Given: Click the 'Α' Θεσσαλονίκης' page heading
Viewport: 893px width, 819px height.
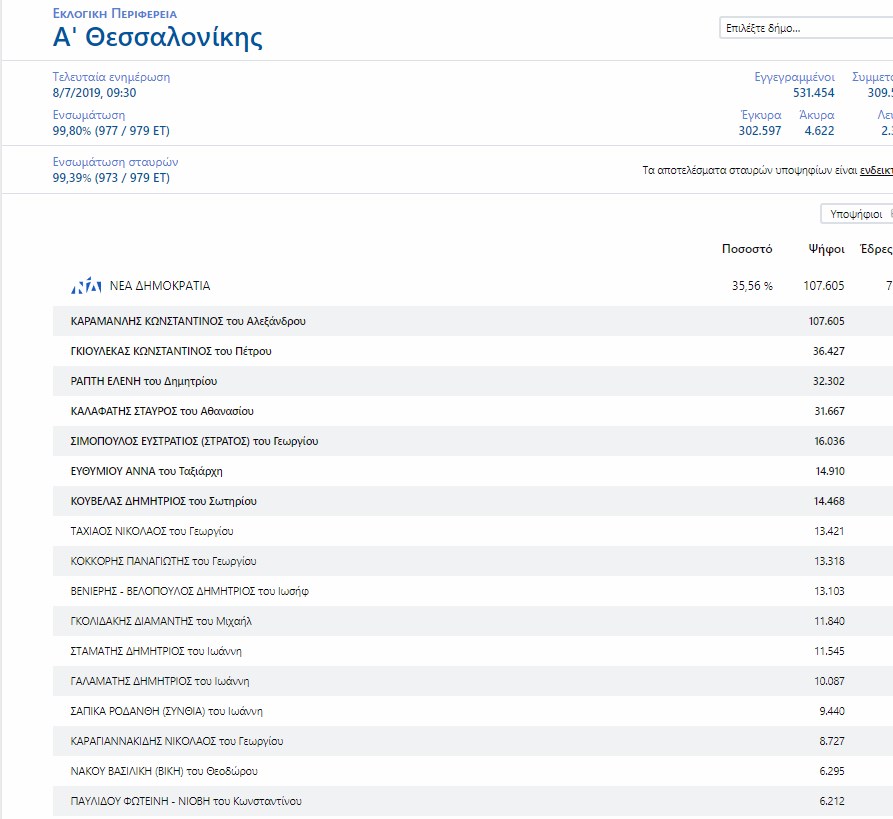Looking at the screenshot, I should point(157,39).
